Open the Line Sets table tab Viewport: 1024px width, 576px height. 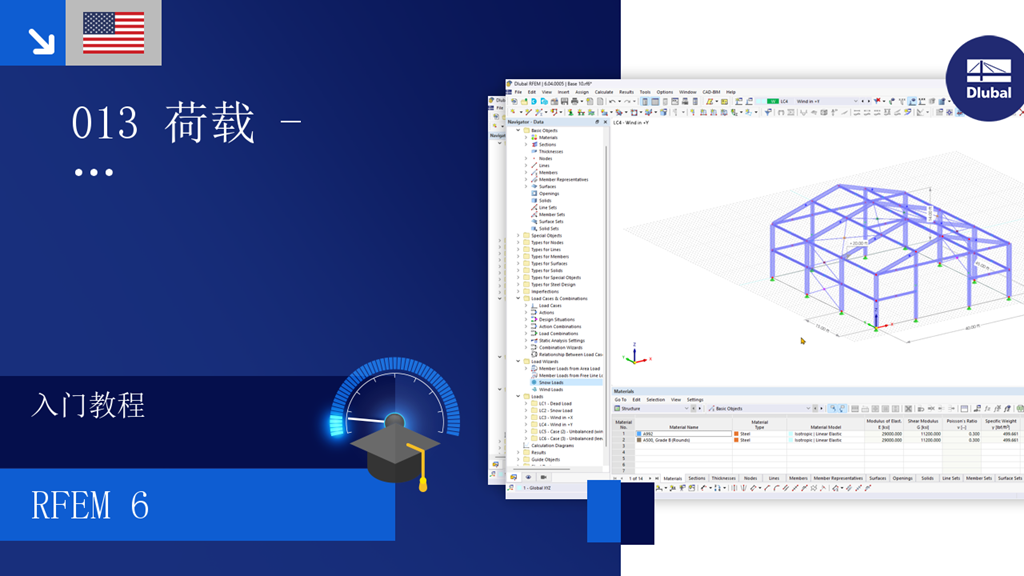click(x=950, y=478)
